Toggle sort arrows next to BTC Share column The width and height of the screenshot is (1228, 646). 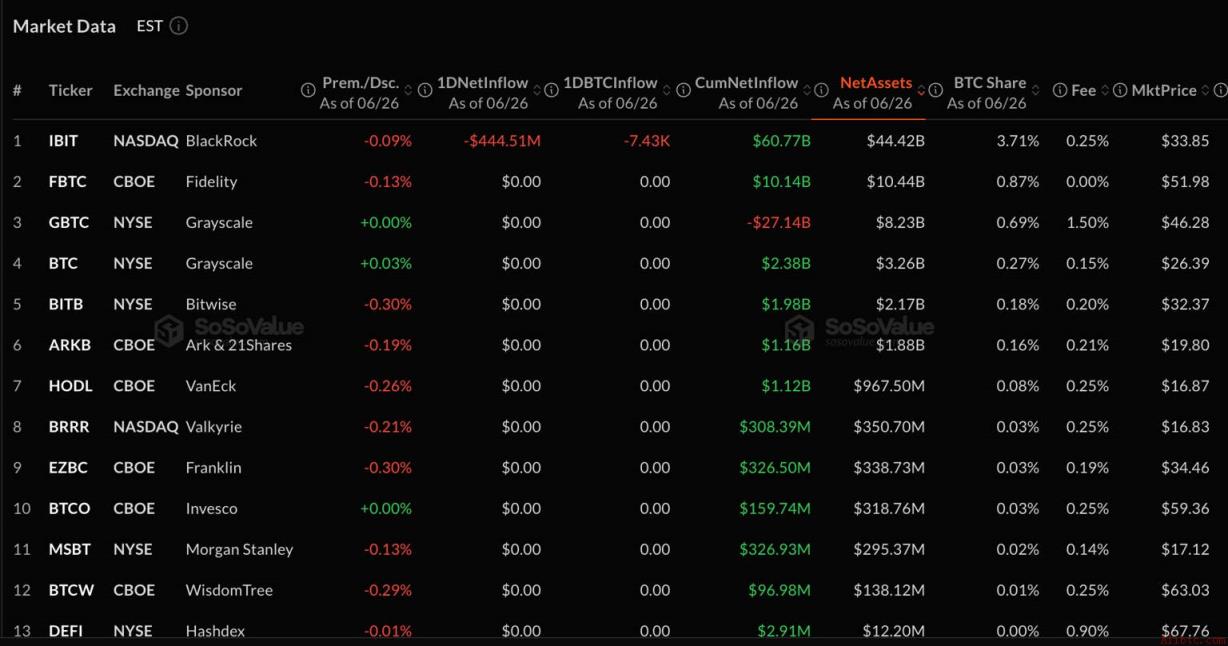(1036, 90)
